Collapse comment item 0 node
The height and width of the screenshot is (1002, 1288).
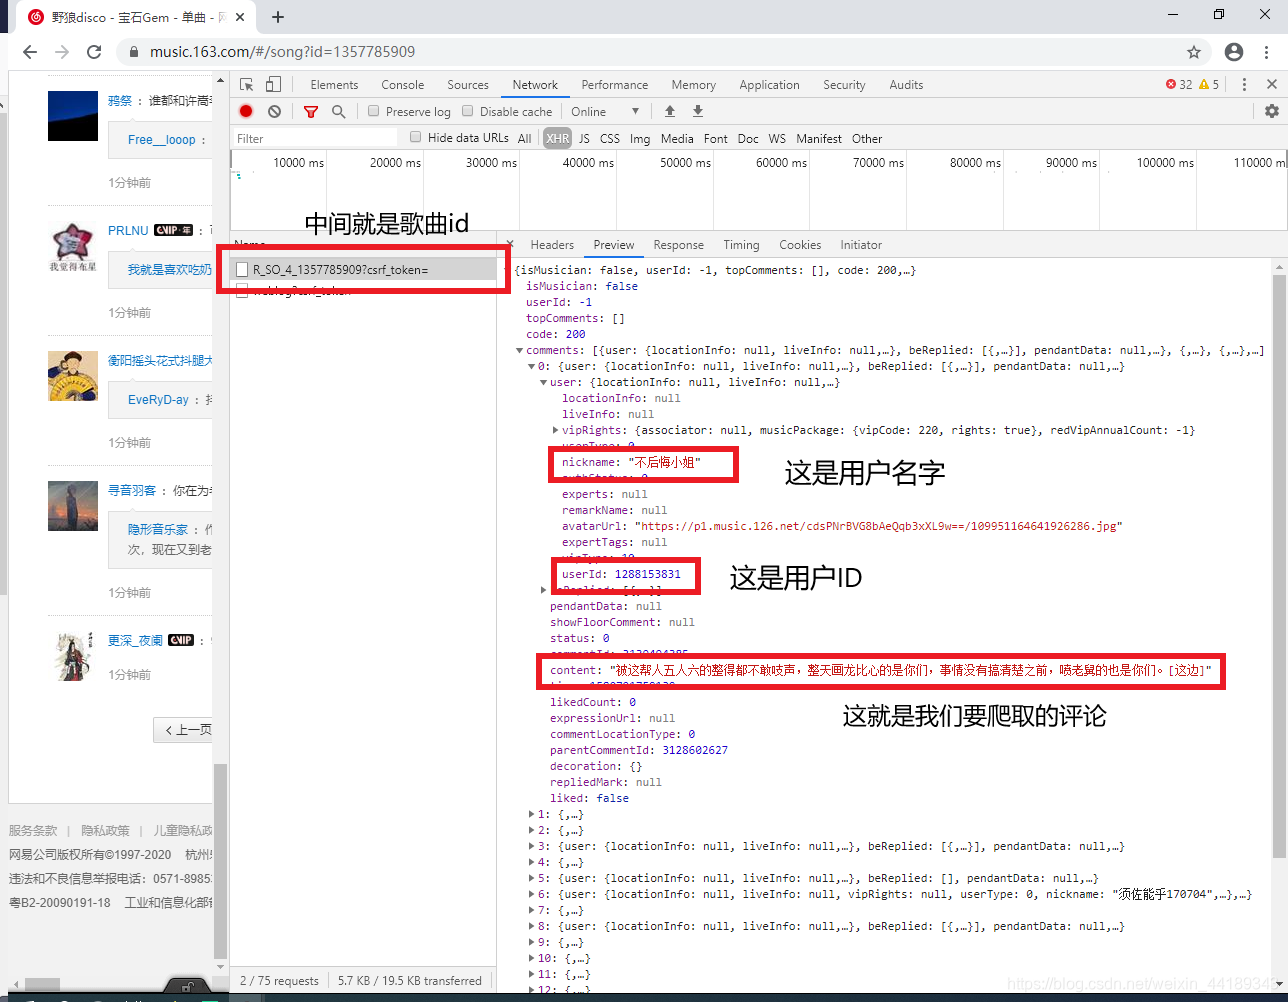(x=531, y=366)
